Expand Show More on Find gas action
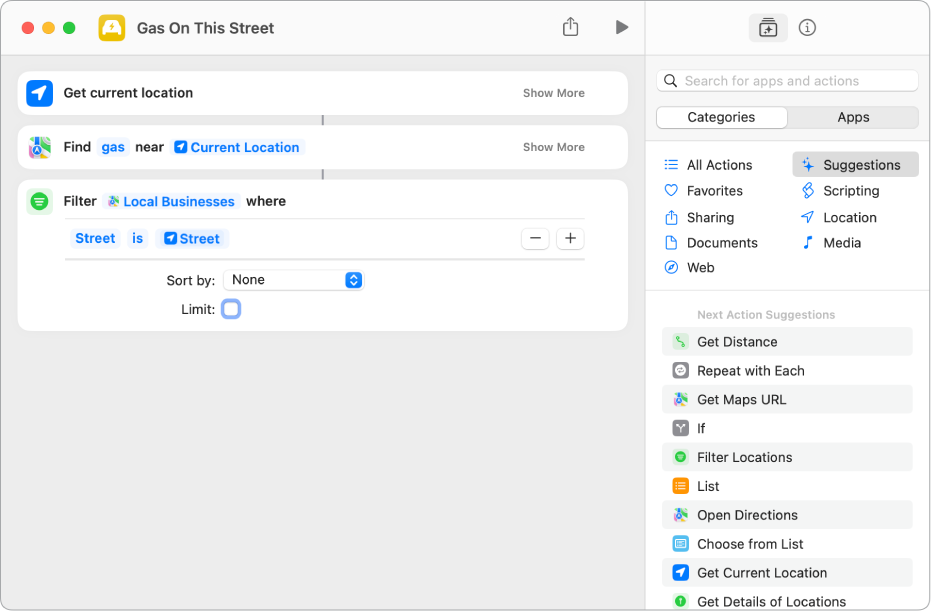The height and width of the screenshot is (612, 932). (x=553, y=147)
